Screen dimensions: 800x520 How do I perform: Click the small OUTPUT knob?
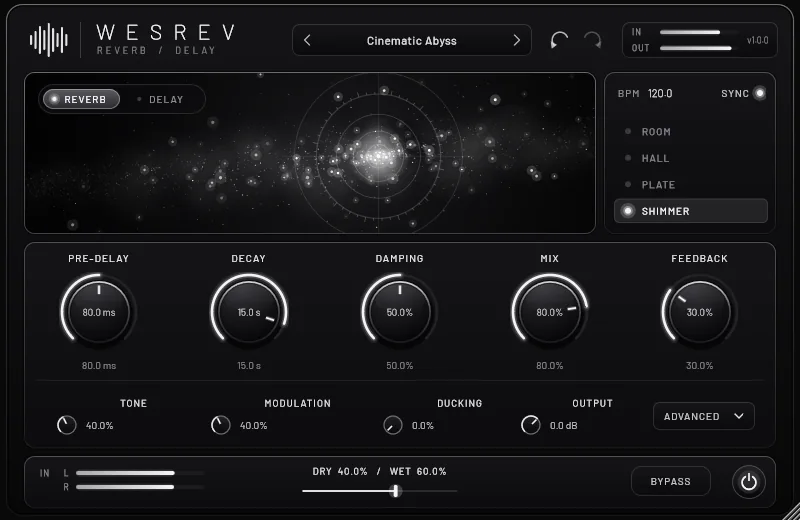click(531, 425)
